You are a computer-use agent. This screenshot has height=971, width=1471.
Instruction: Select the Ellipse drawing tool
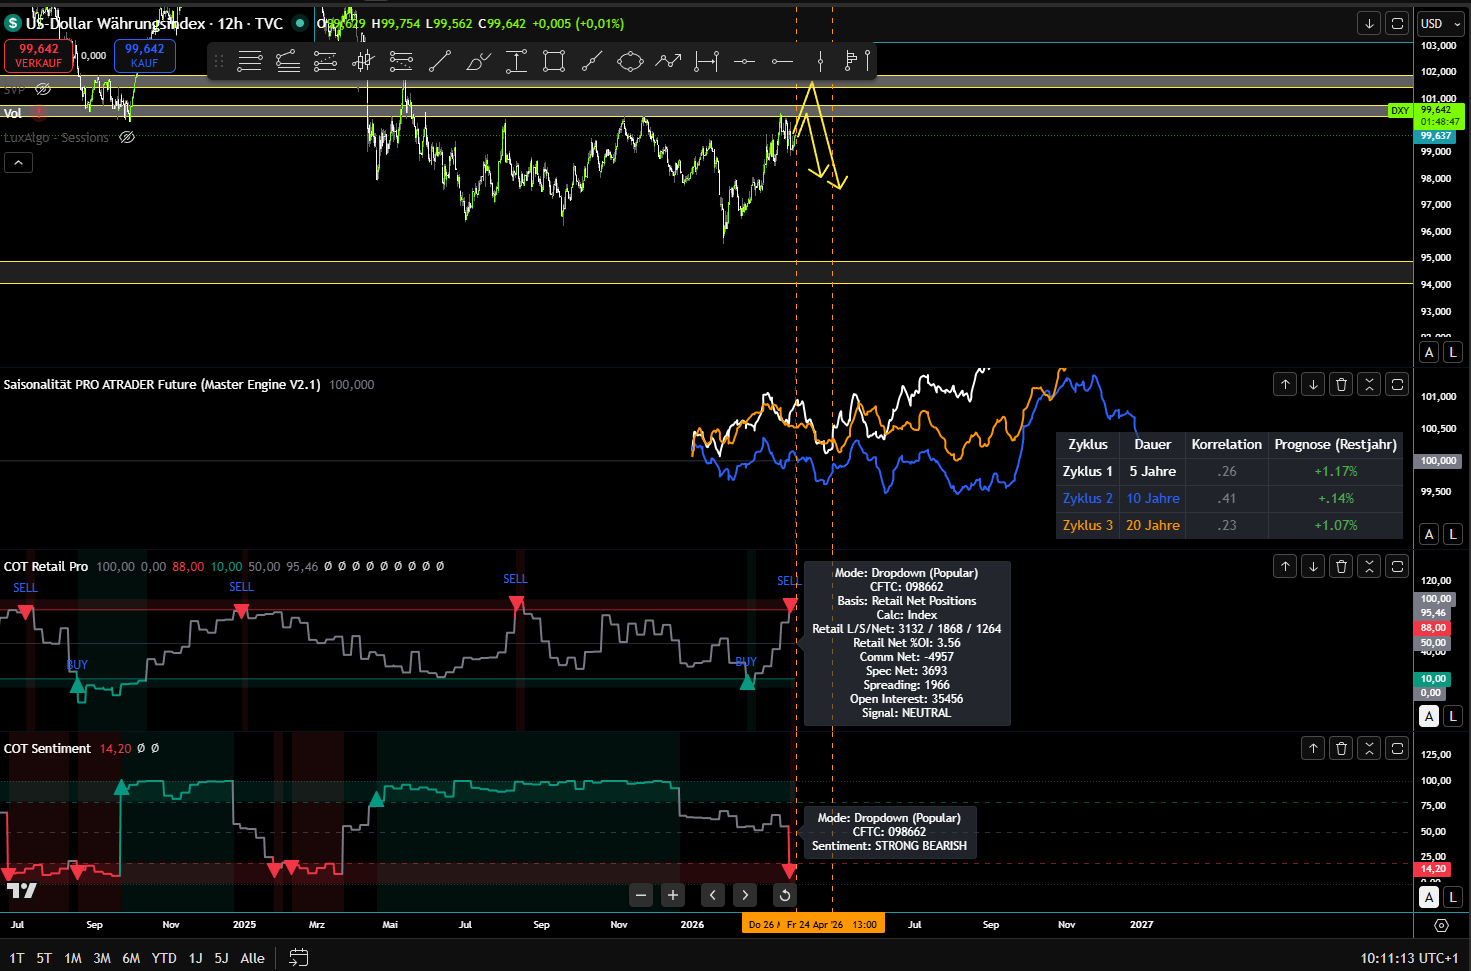(630, 61)
